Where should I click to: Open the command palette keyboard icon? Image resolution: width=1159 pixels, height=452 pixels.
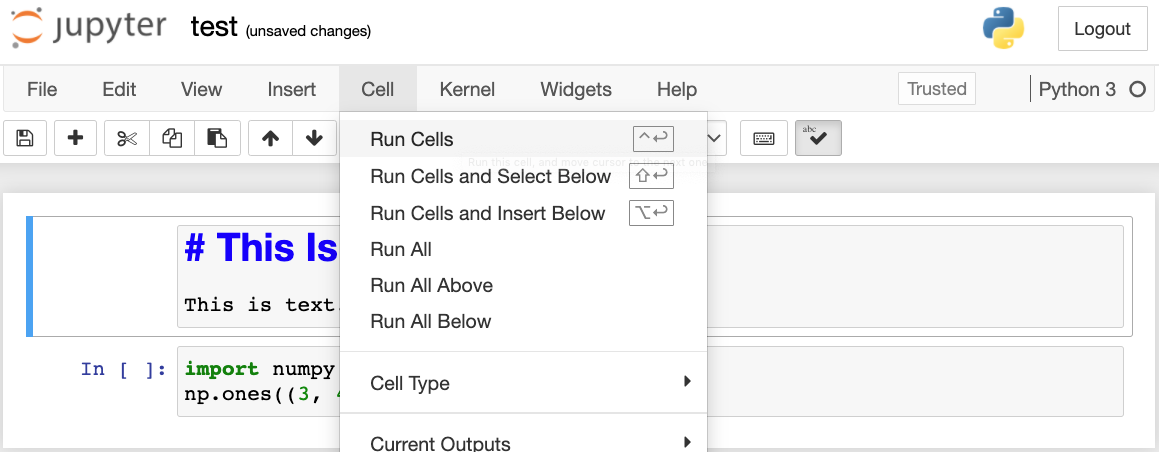pyautogui.click(x=764, y=139)
